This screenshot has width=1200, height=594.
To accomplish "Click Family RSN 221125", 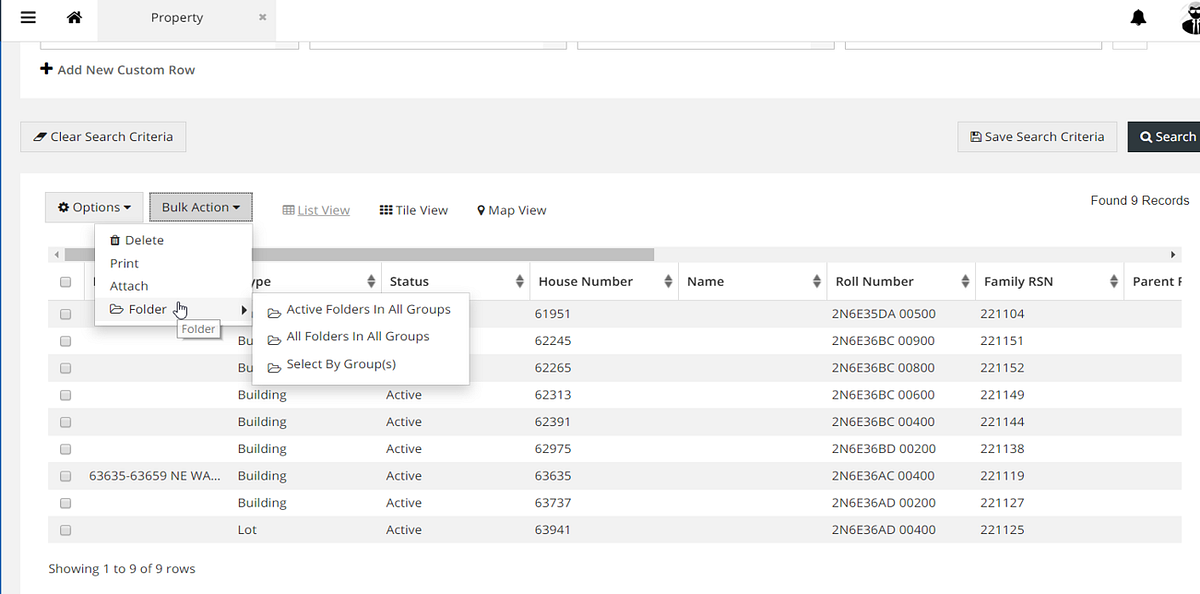I will click(x=1002, y=530).
